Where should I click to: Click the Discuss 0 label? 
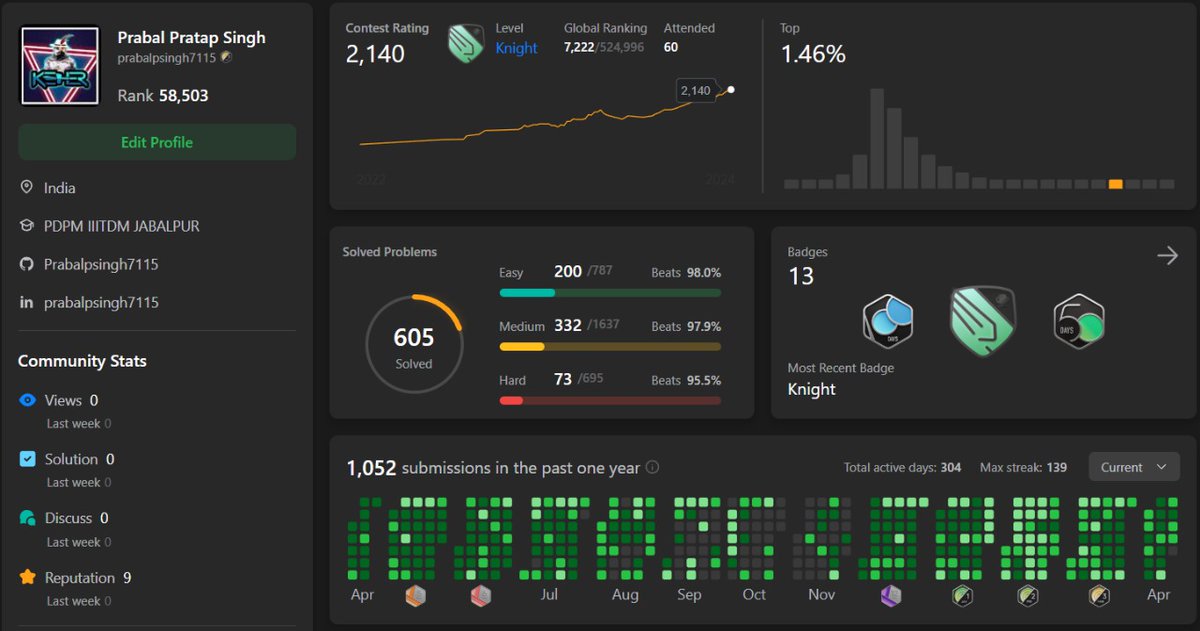[x=76, y=518]
